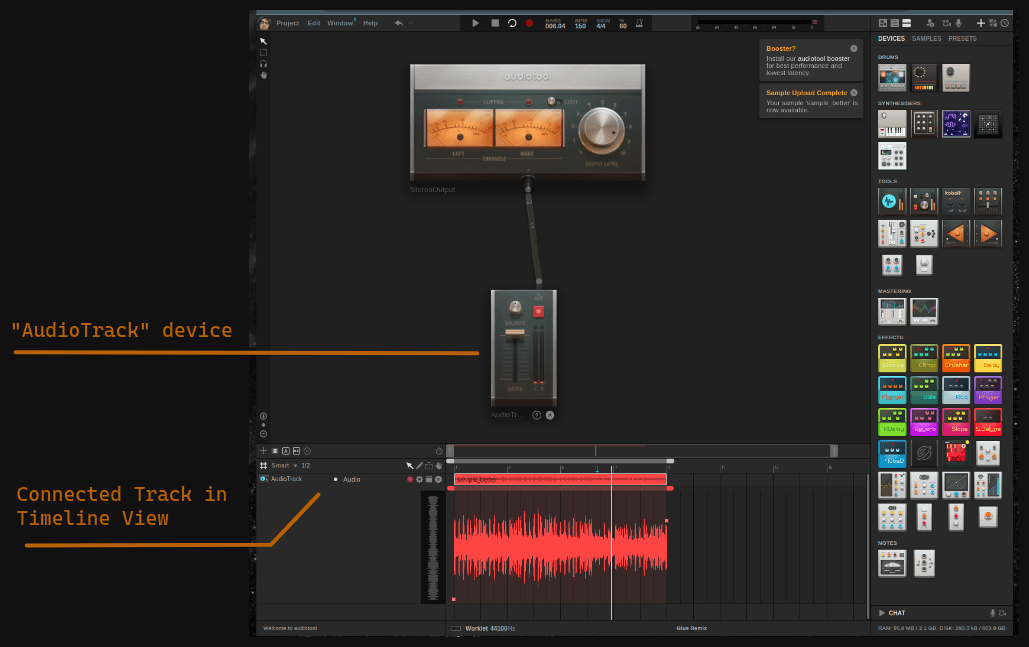Arm recording with the red Record button
This screenshot has width=1029, height=647.
coord(530,23)
